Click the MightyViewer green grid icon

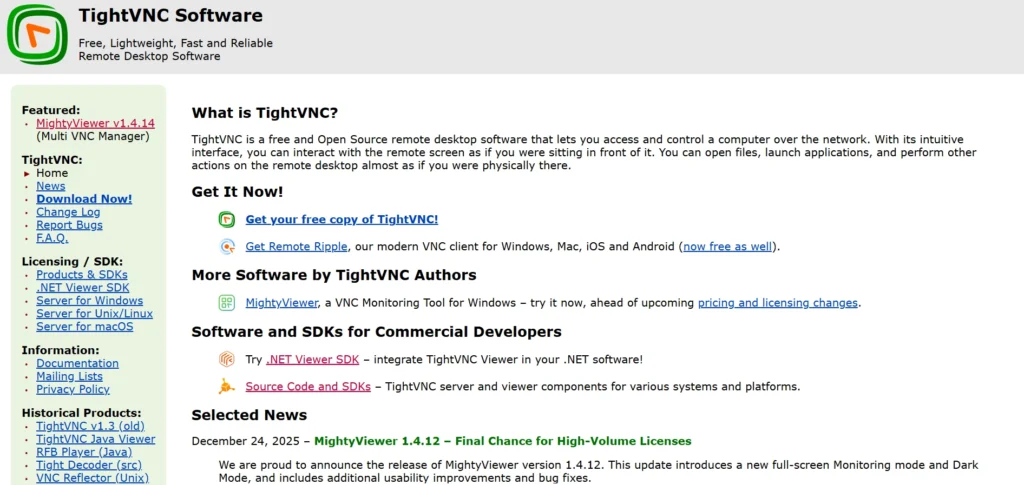coord(227,303)
